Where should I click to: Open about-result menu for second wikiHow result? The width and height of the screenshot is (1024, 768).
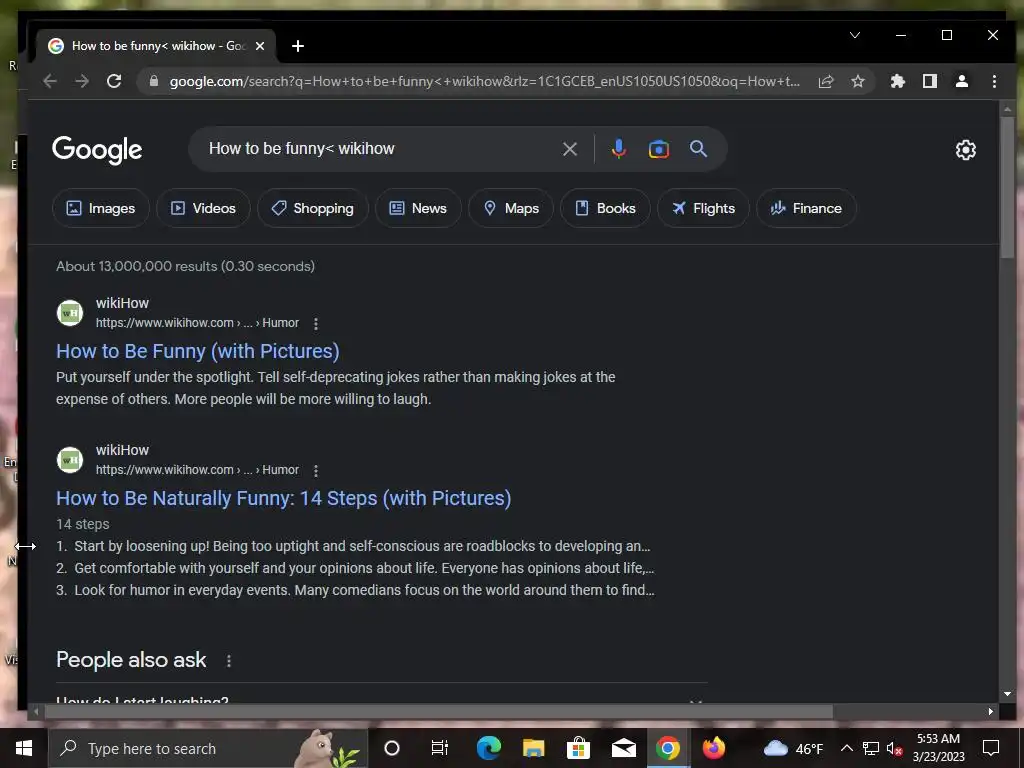tap(316, 470)
